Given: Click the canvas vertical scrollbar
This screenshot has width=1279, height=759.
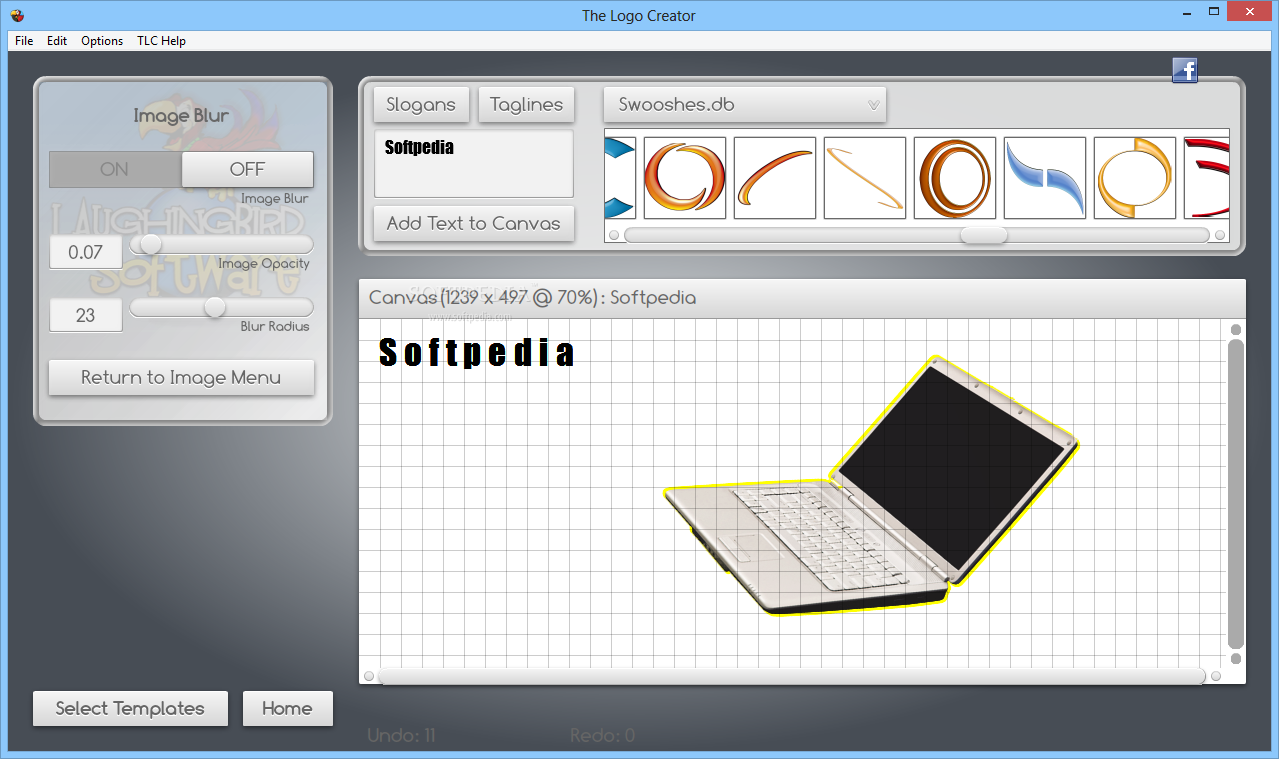Looking at the screenshot, I should (1236, 494).
